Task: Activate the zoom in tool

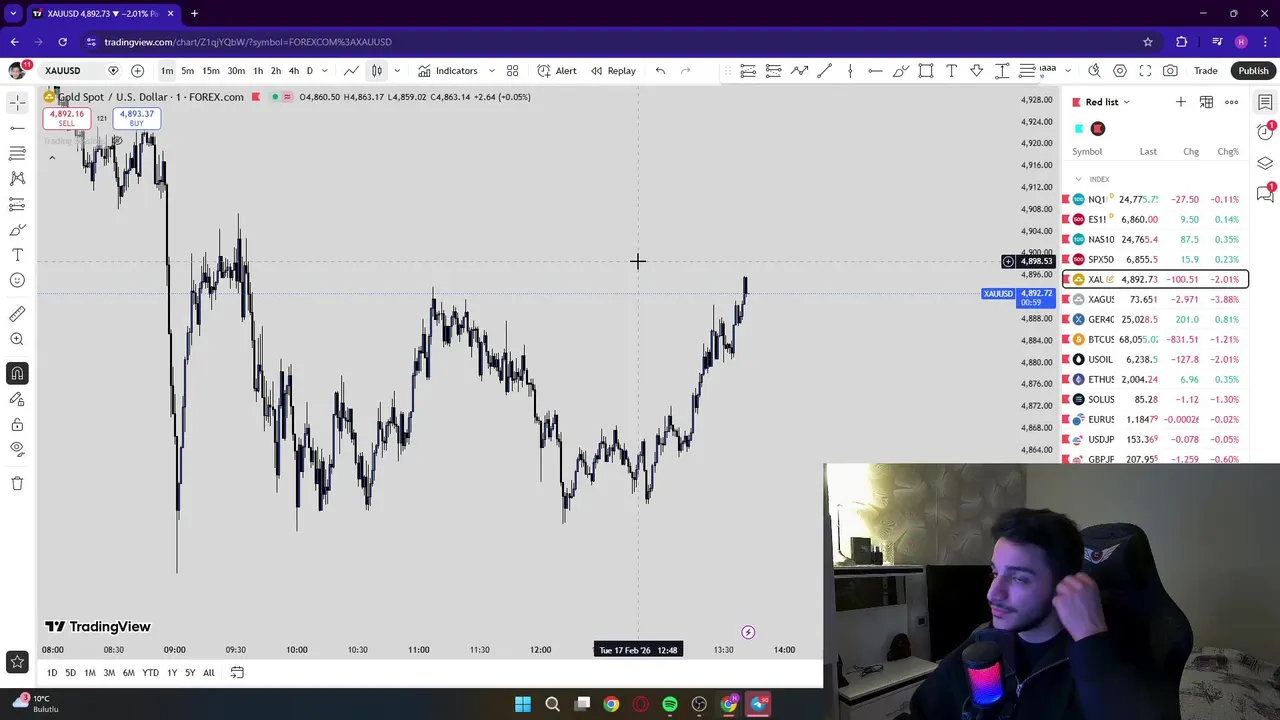Action: tap(17, 340)
